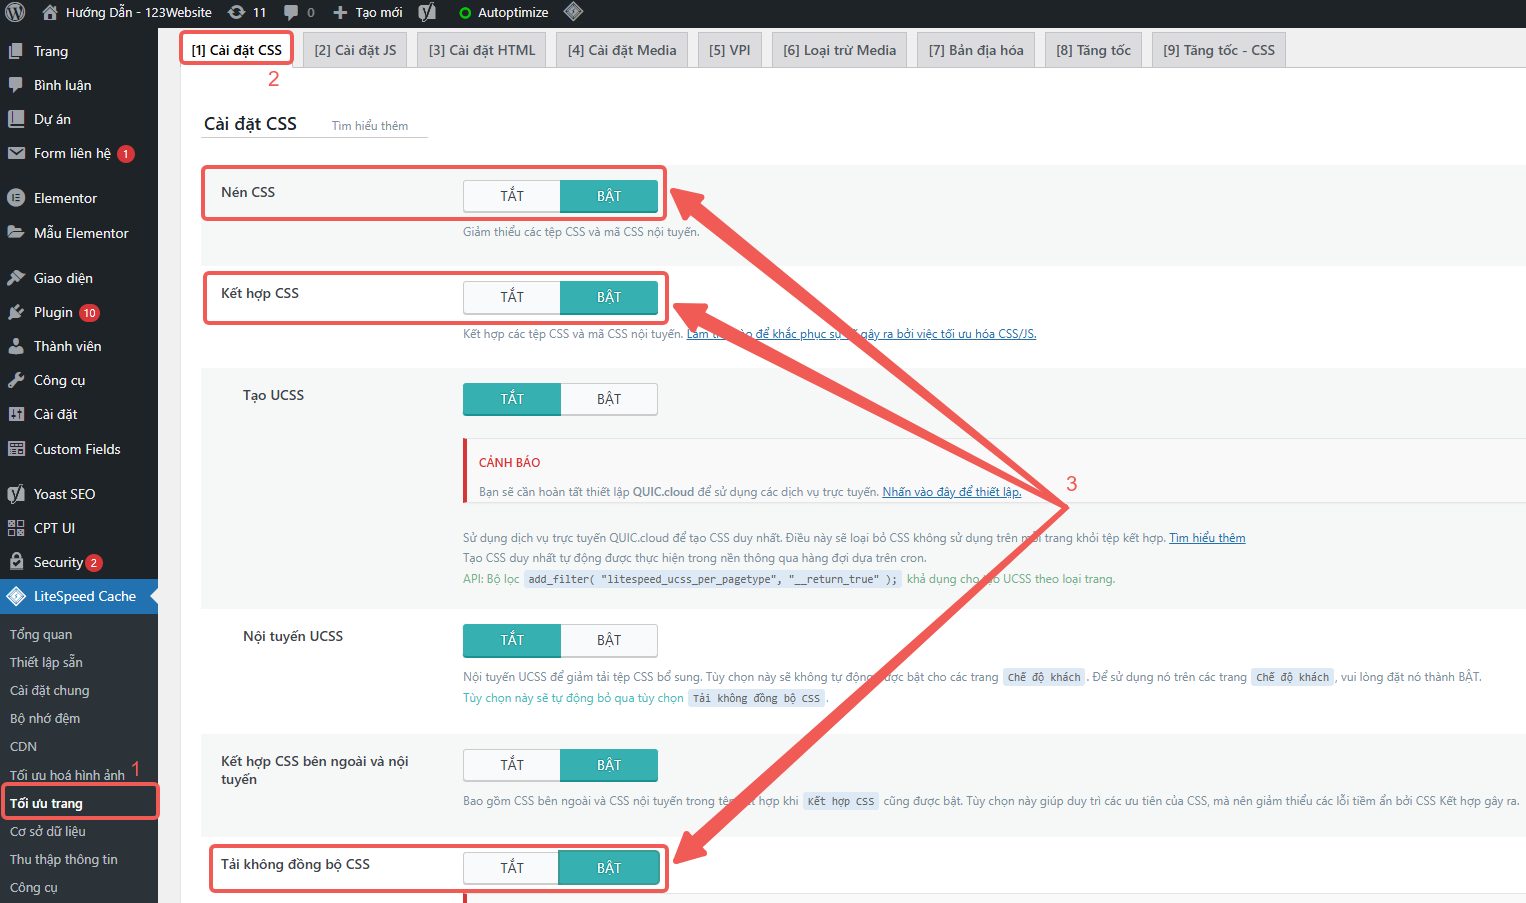Image resolution: width=1526 pixels, height=903 pixels.
Task: Click the LiteSpeed diamond icon in admin bar
Action: 573,13
